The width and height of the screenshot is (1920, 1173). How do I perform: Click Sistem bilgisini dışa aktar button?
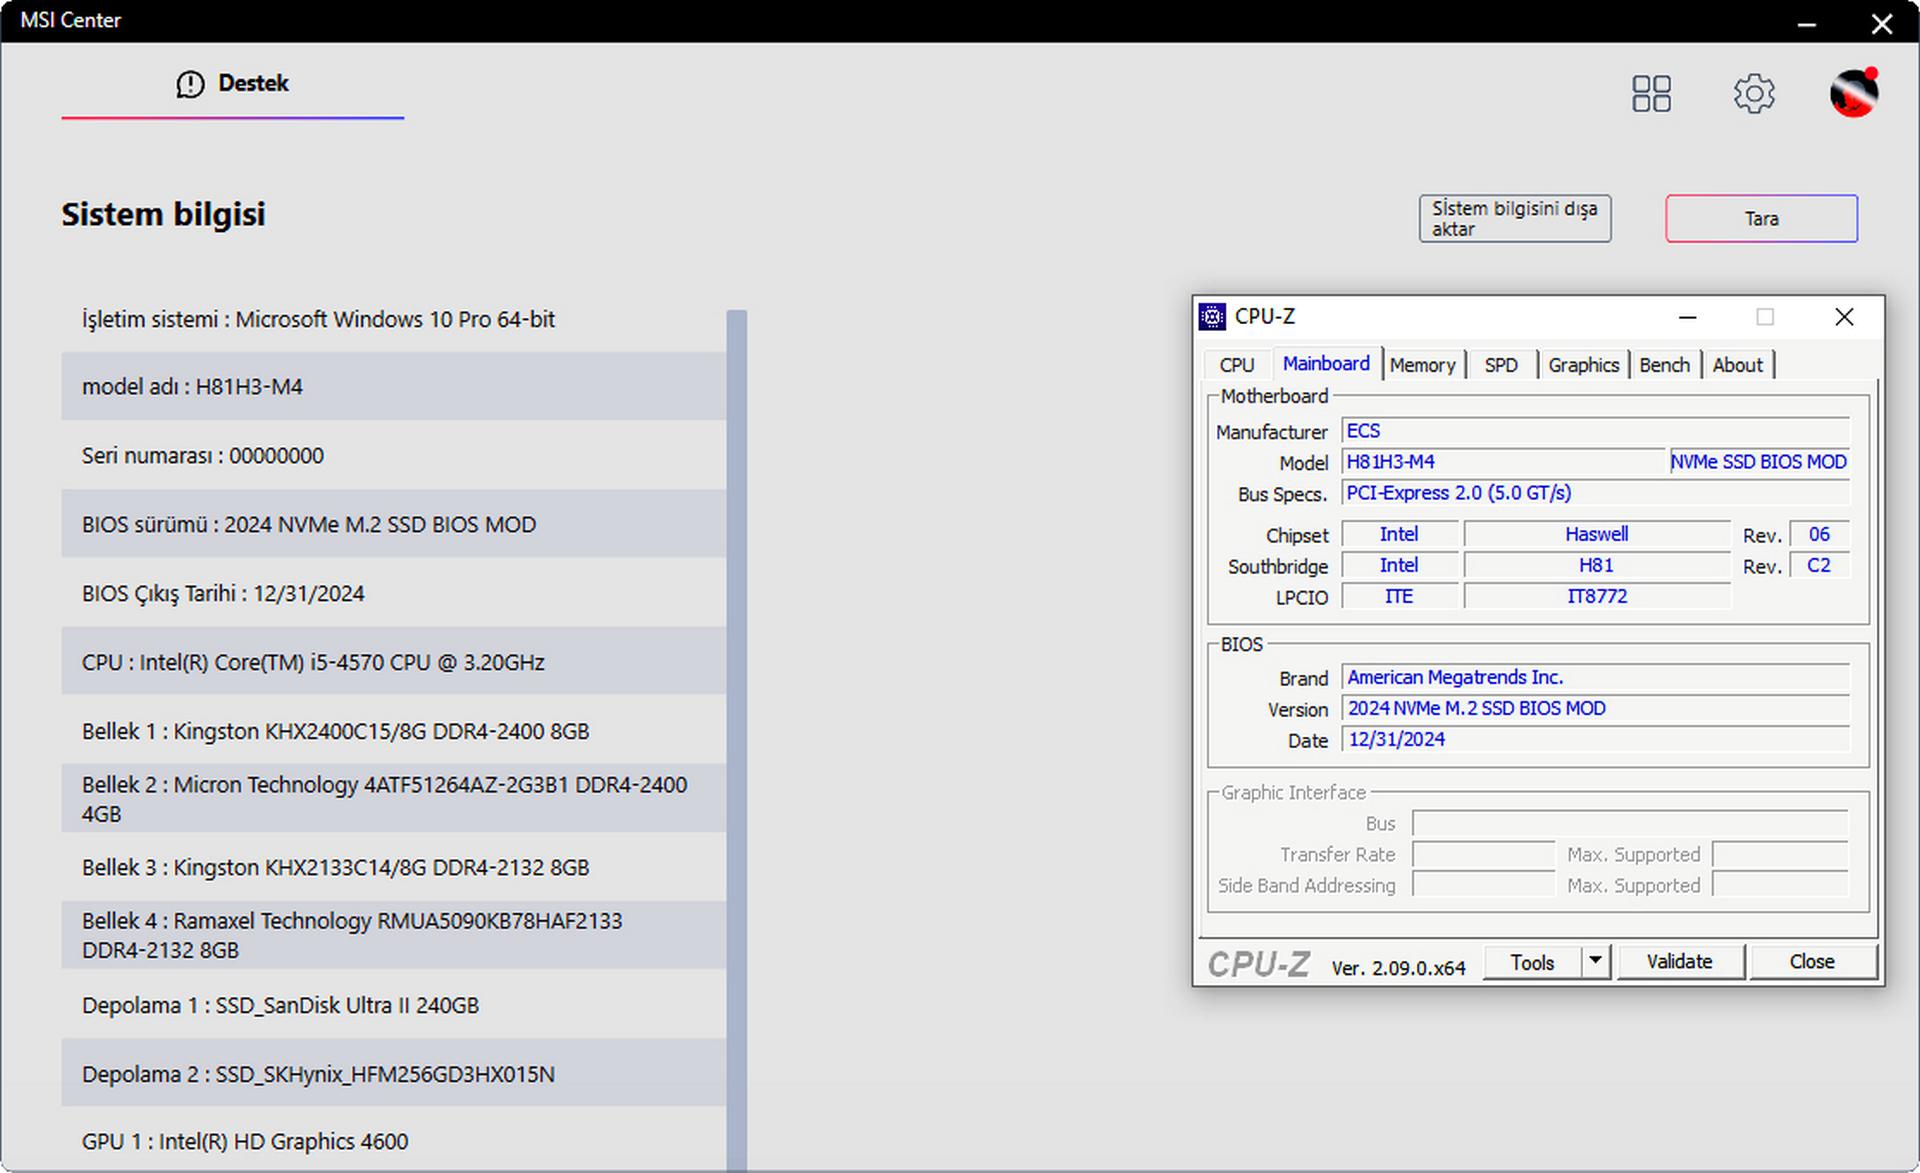coord(1514,219)
